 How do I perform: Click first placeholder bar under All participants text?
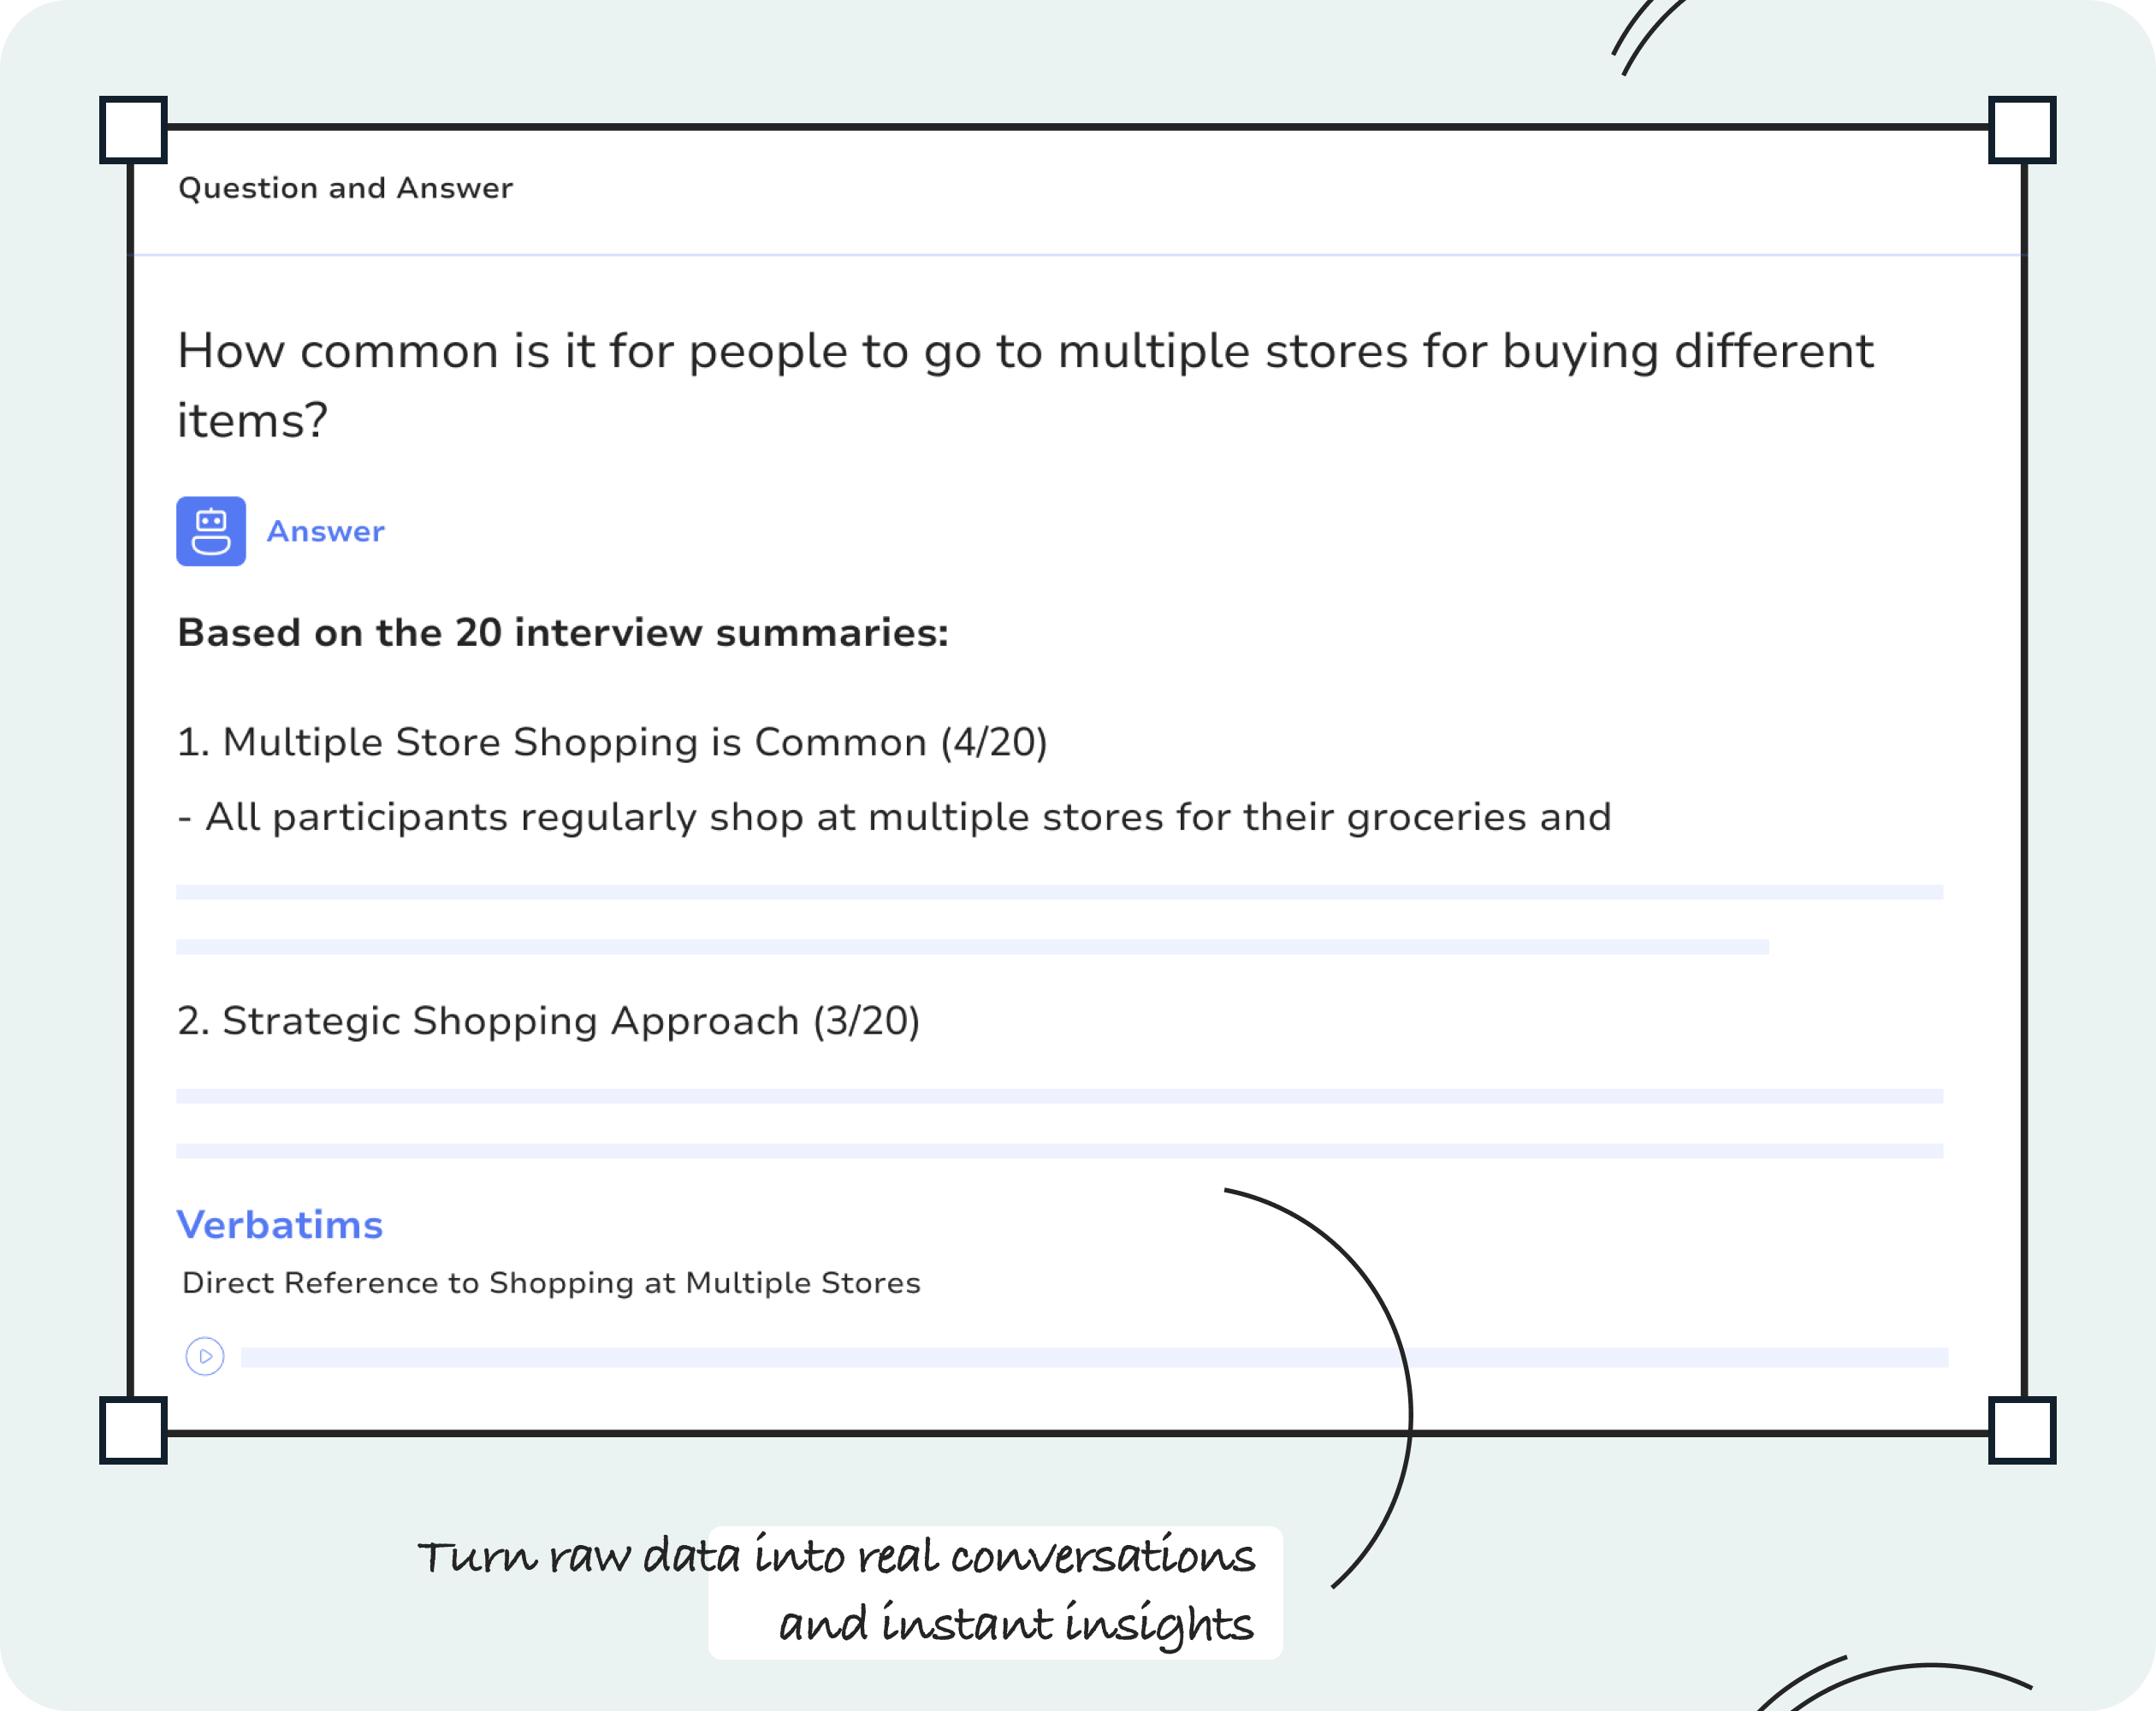coord(1060,892)
